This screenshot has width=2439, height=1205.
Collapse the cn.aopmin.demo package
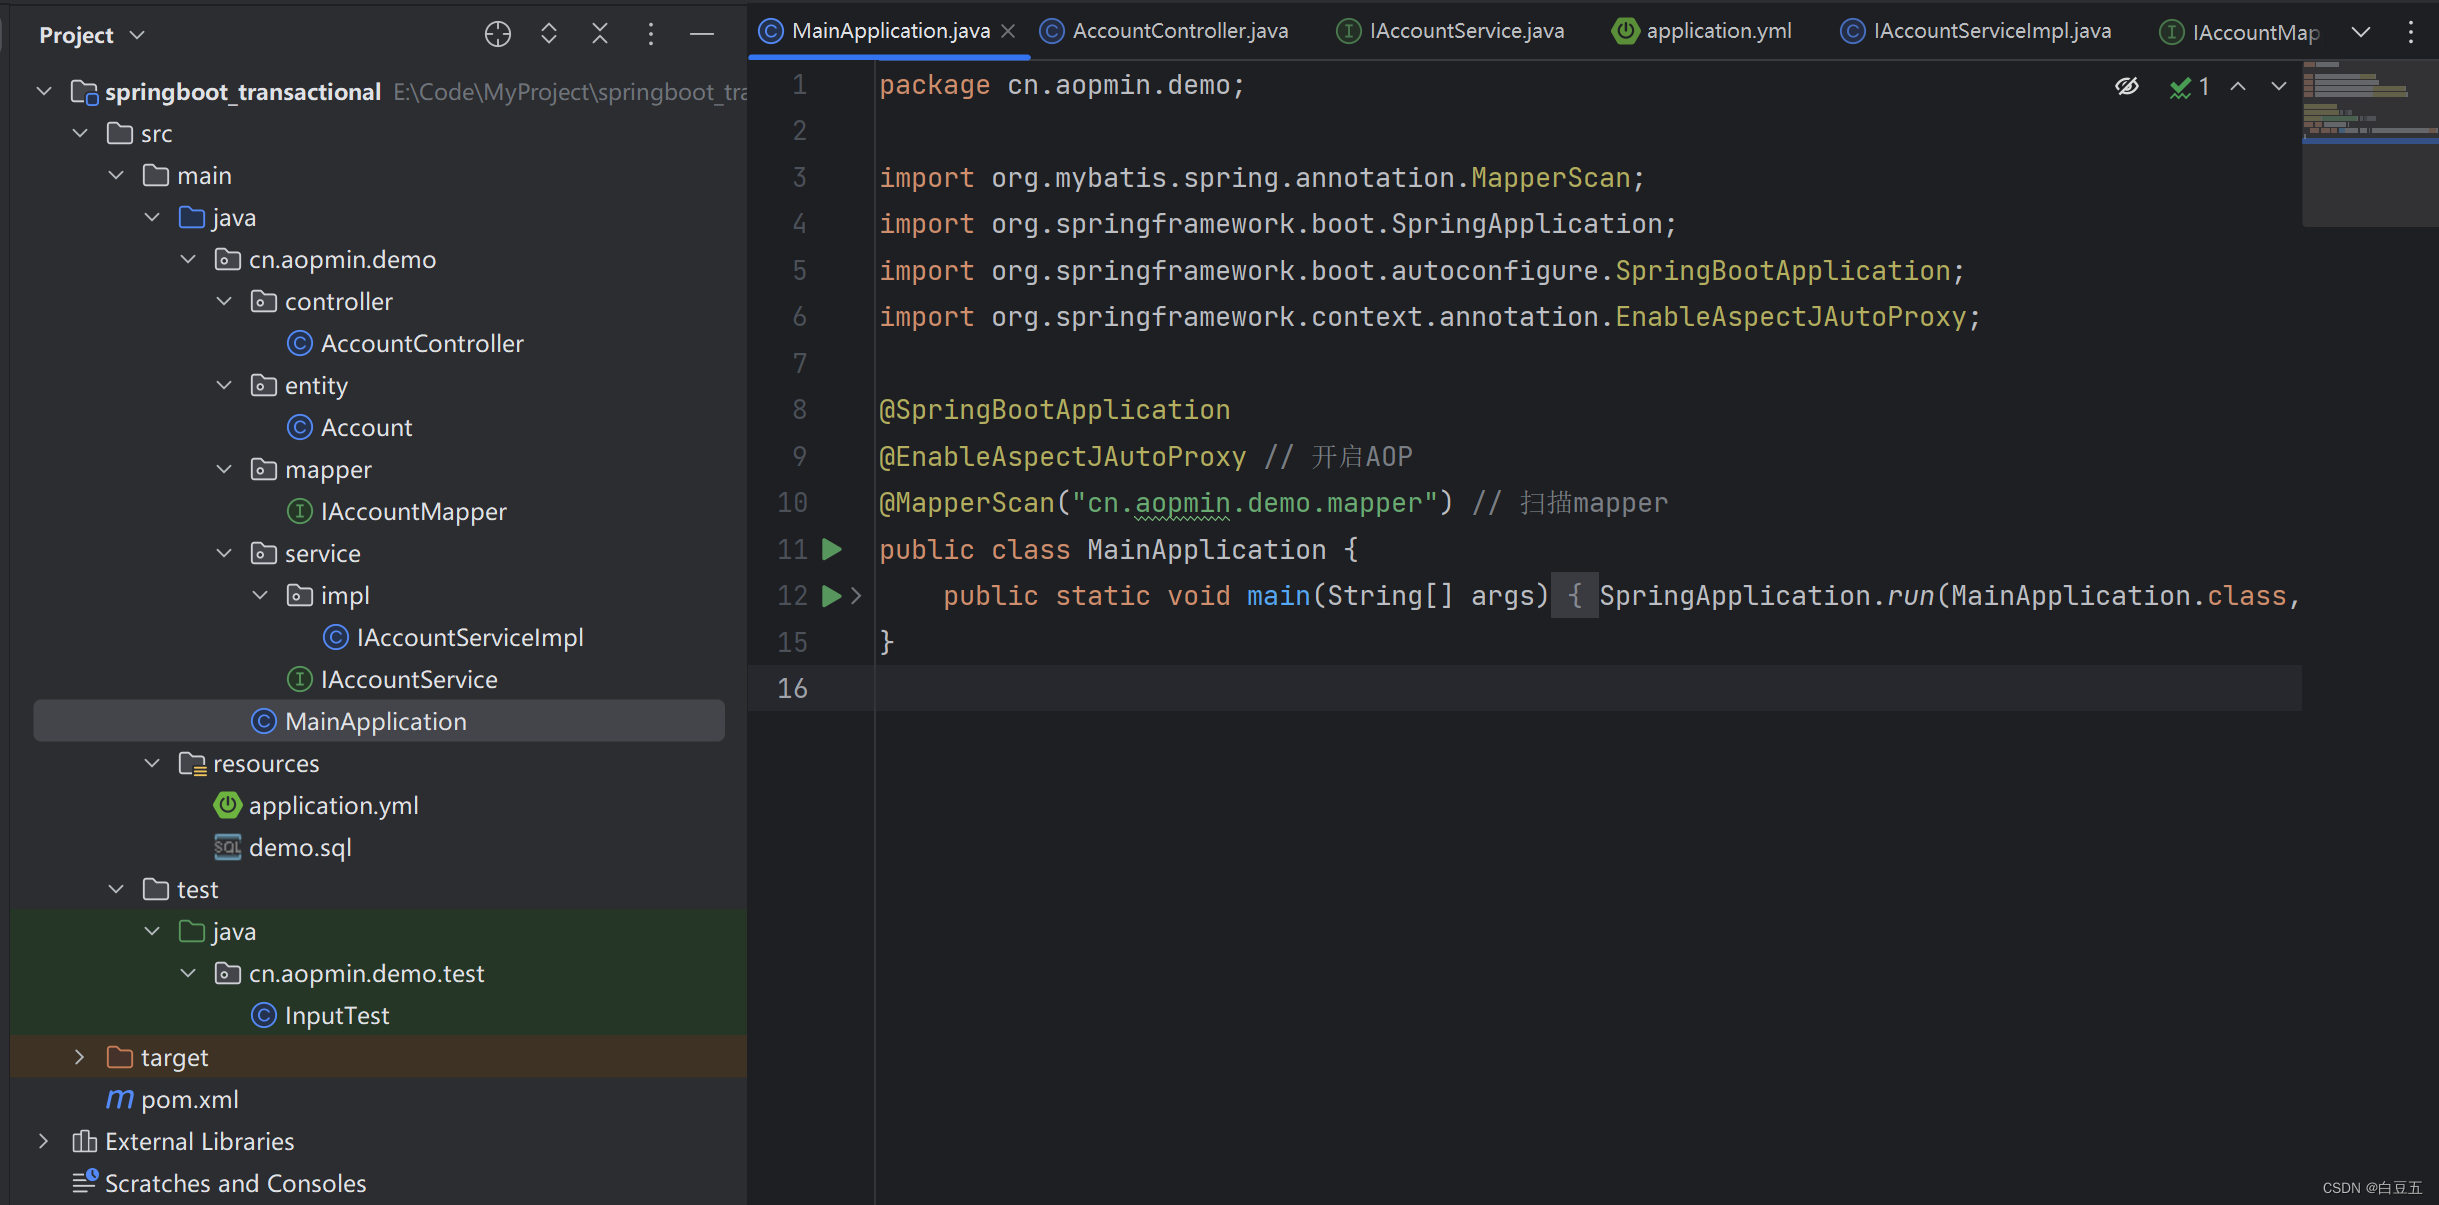[x=188, y=259]
